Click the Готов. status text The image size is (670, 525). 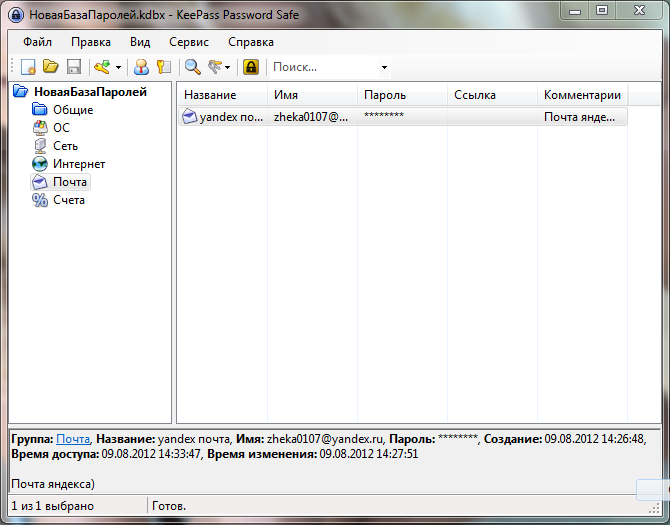tap(169, 506)
